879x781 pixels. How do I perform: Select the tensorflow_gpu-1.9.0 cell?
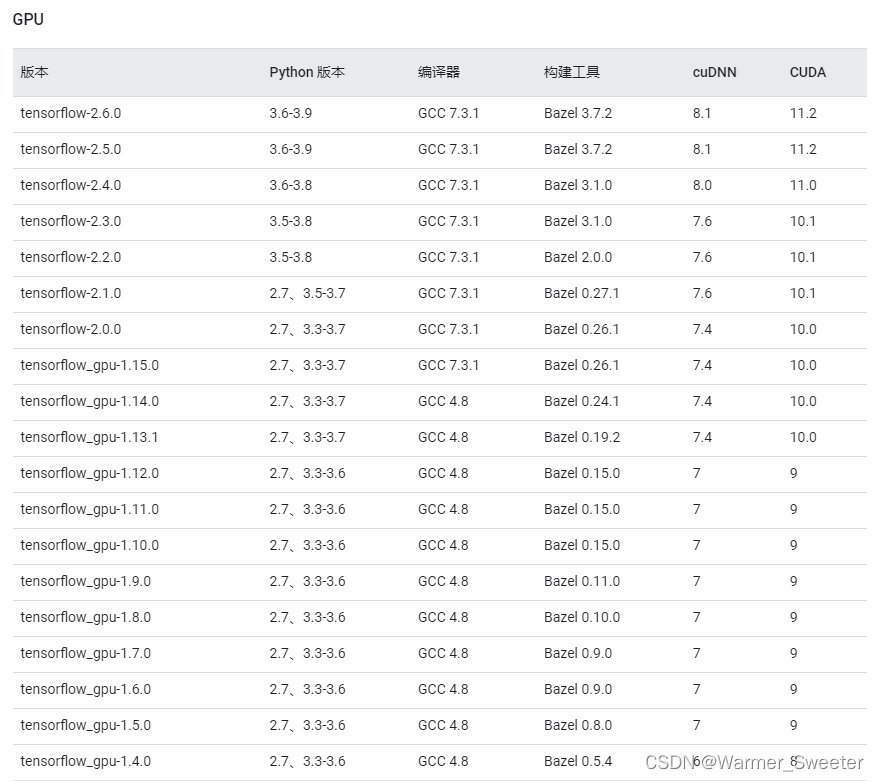pos(86,581)
